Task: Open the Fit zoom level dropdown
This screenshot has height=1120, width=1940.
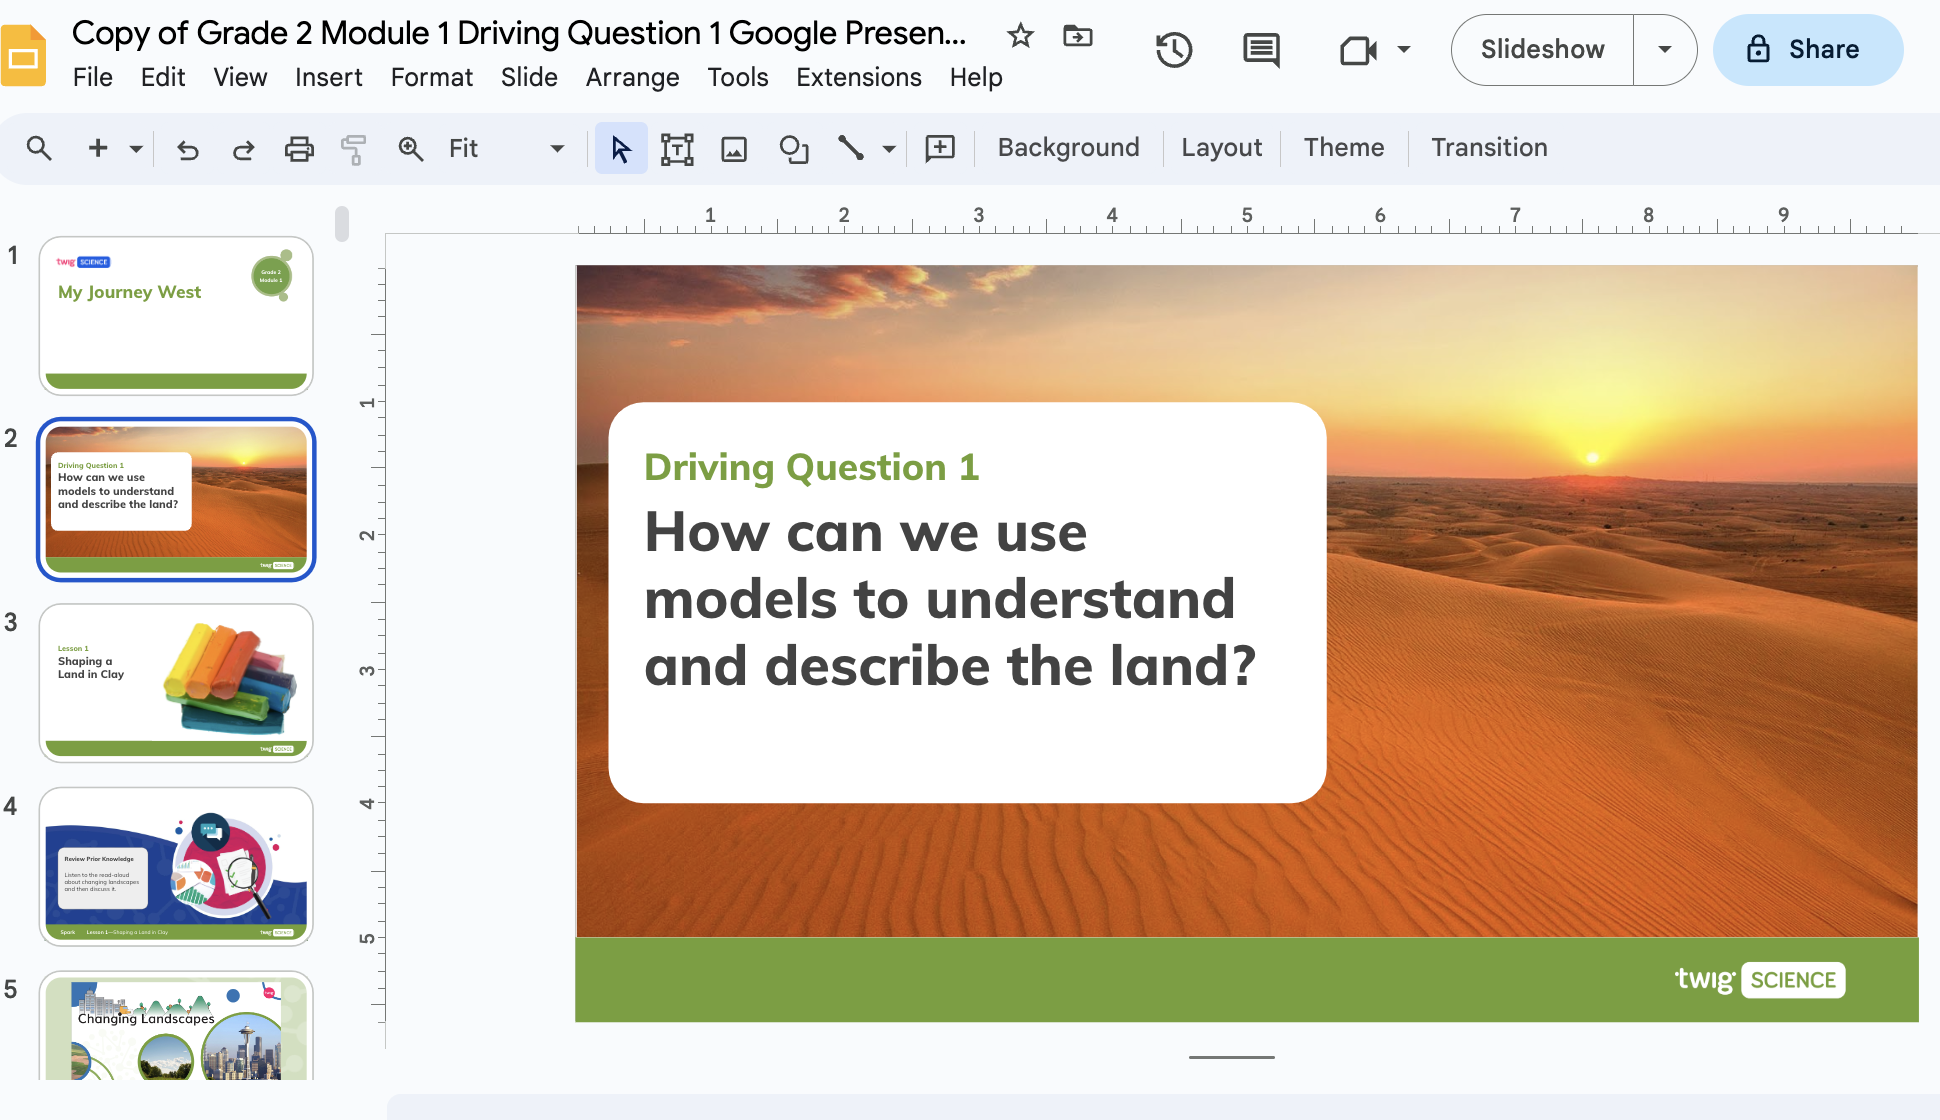Action: [x=507, y=149]
